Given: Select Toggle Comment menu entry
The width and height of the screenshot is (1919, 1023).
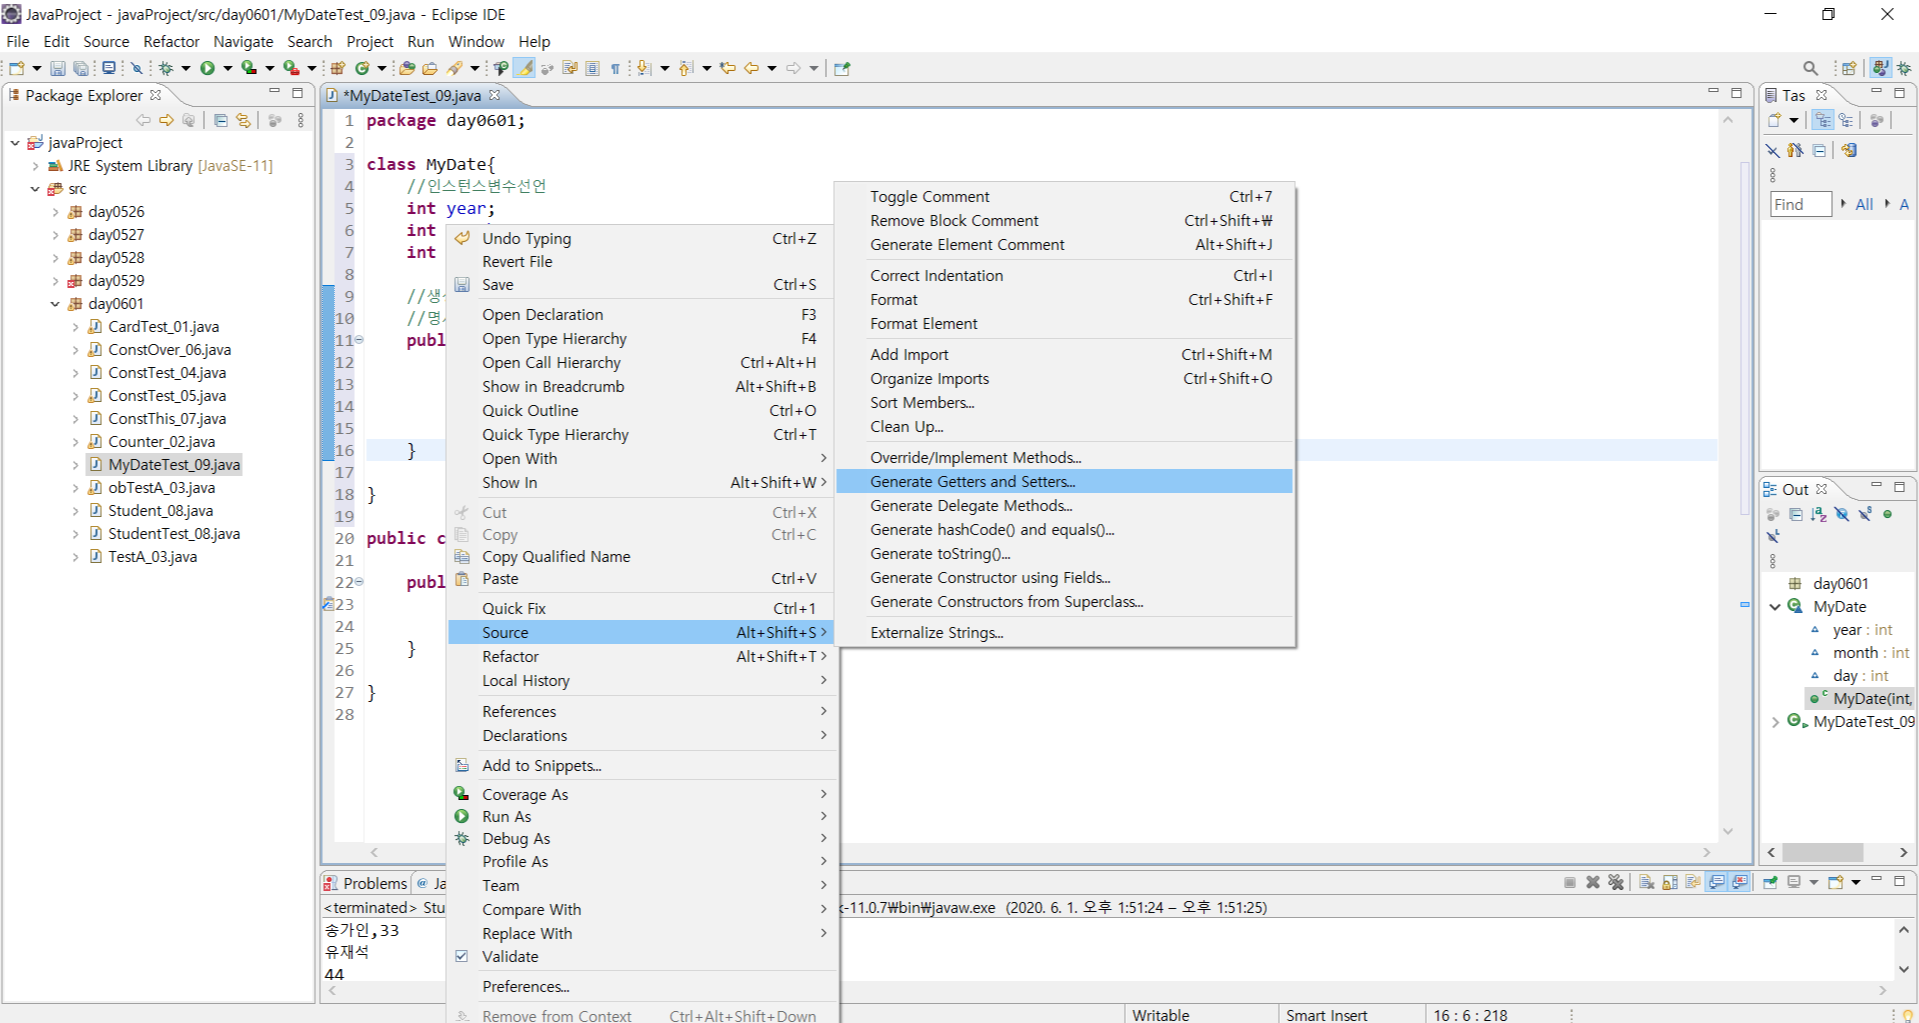Looking at the screenshot, I should point(1064,197).
